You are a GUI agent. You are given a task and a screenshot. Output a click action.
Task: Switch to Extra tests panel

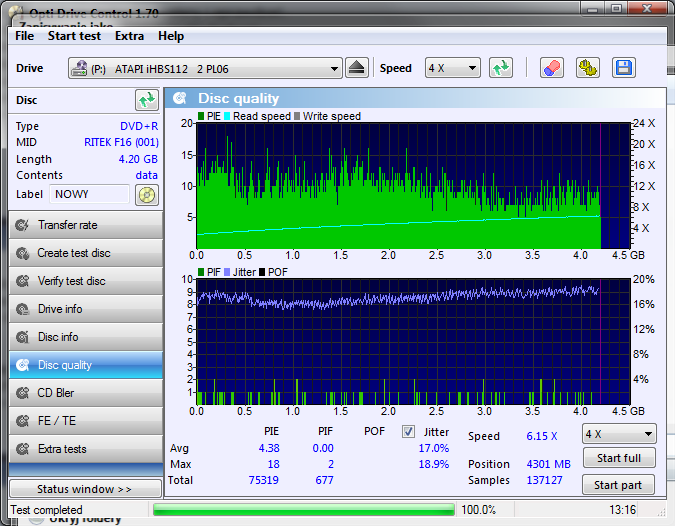tap(86, 449)
